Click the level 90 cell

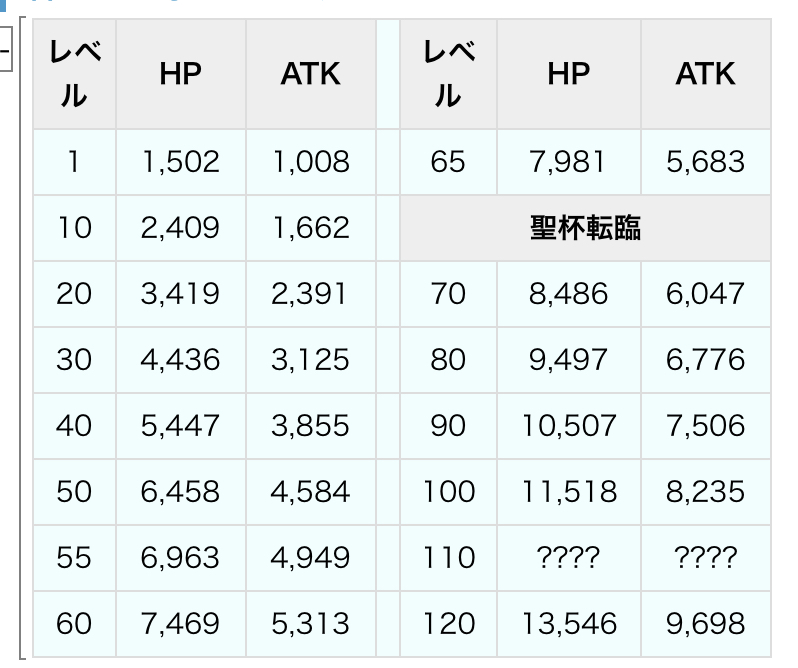(x=447, y=426)
